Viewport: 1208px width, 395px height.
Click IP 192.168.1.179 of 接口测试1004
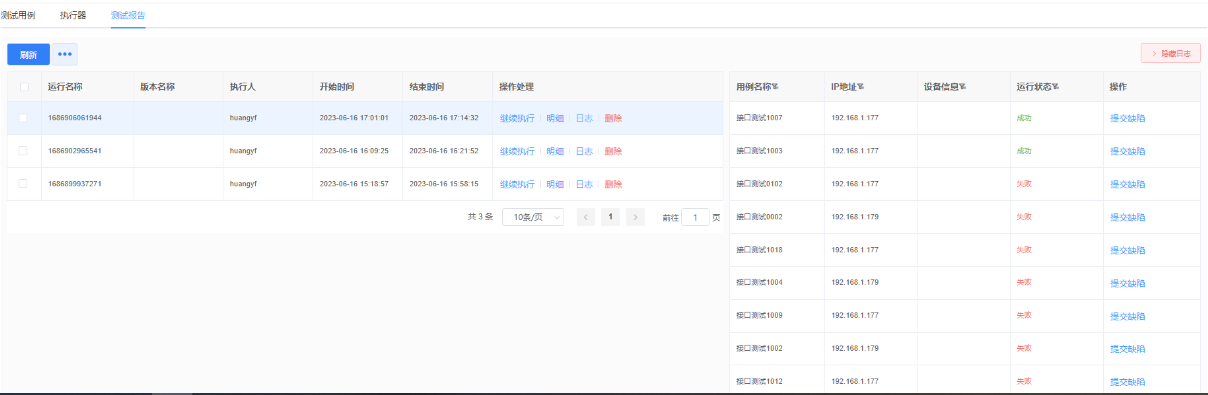coord(855,283)
